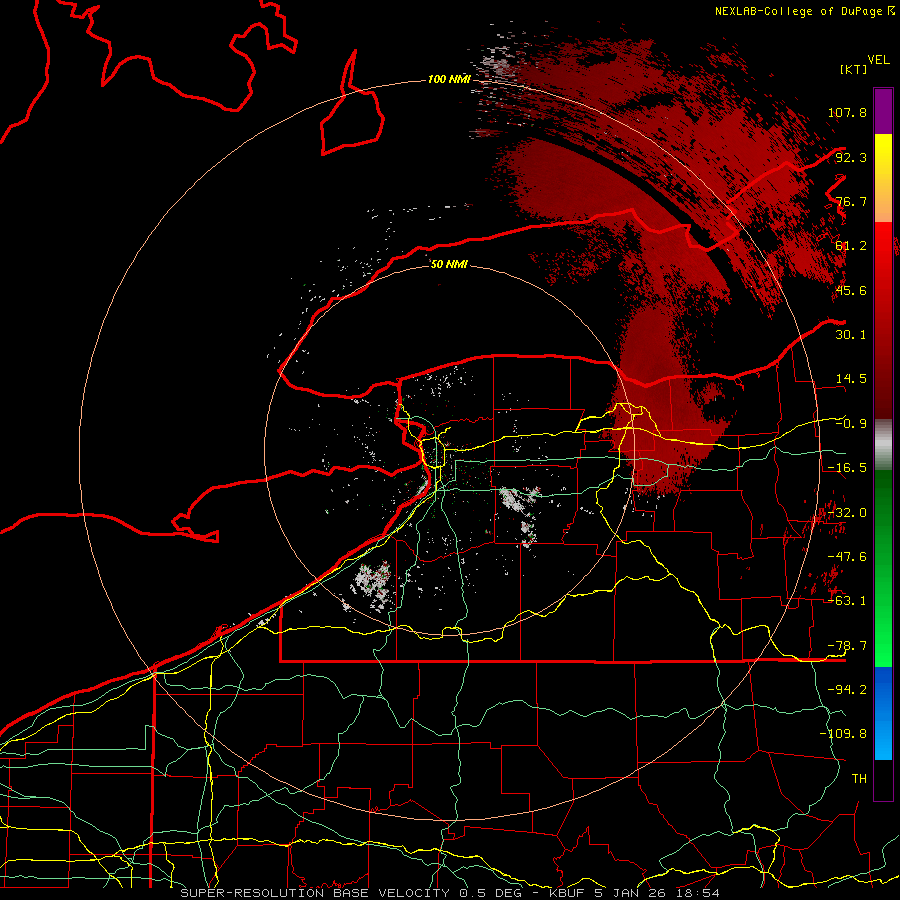Click the TH threshold label
This screenshot has width=900, height=900.
coord(859,779)
